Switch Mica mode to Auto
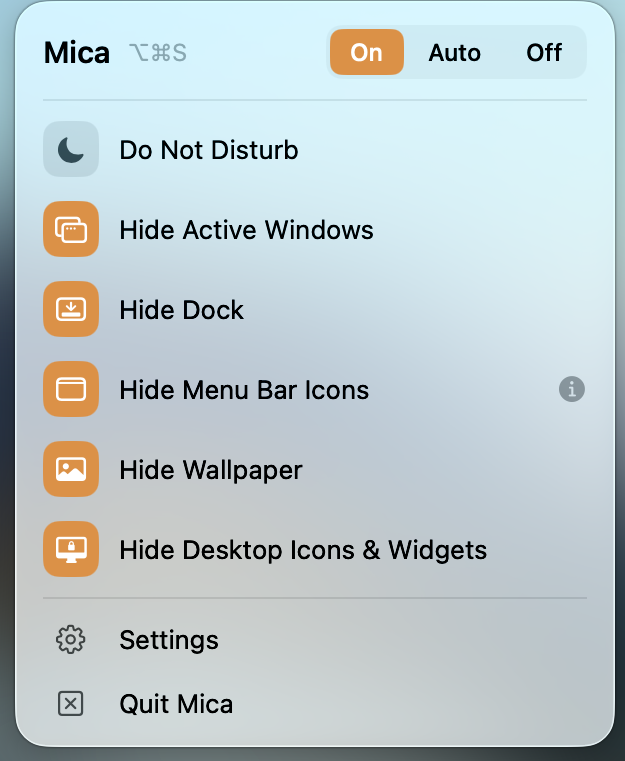The width and height of the screenshot is (625, 761). tap(455, 52)
